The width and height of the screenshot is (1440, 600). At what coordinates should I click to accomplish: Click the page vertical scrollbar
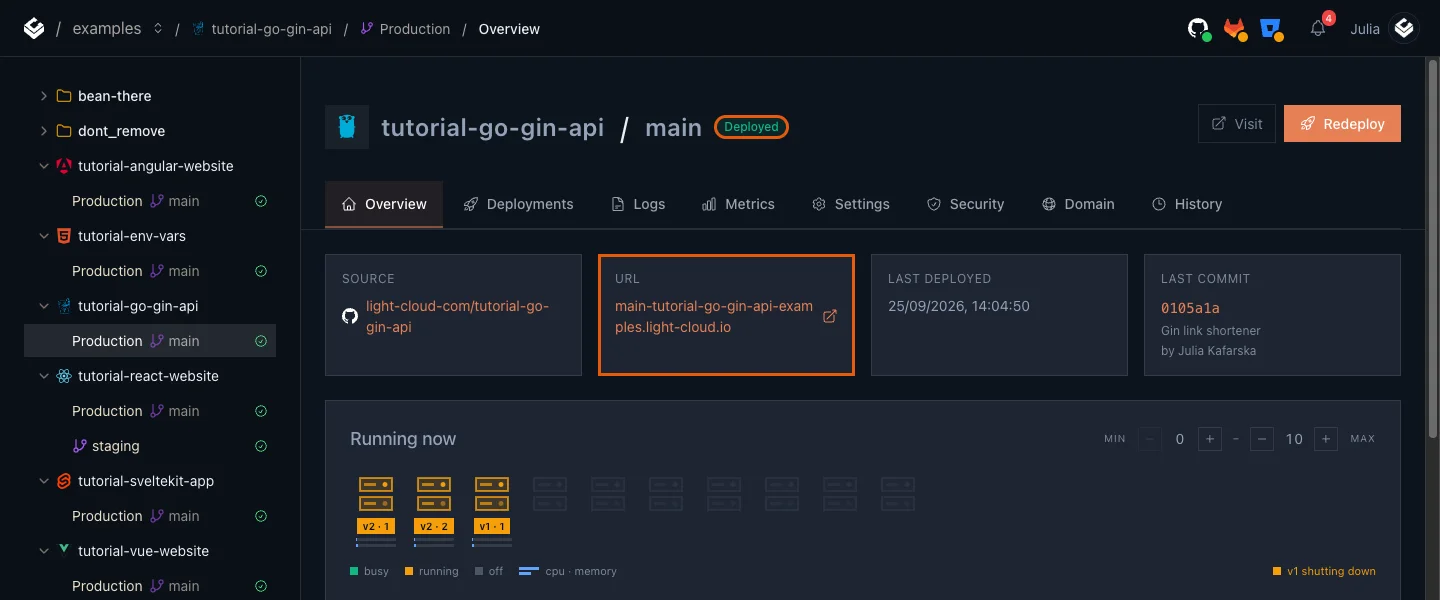tap(1433, 250)
